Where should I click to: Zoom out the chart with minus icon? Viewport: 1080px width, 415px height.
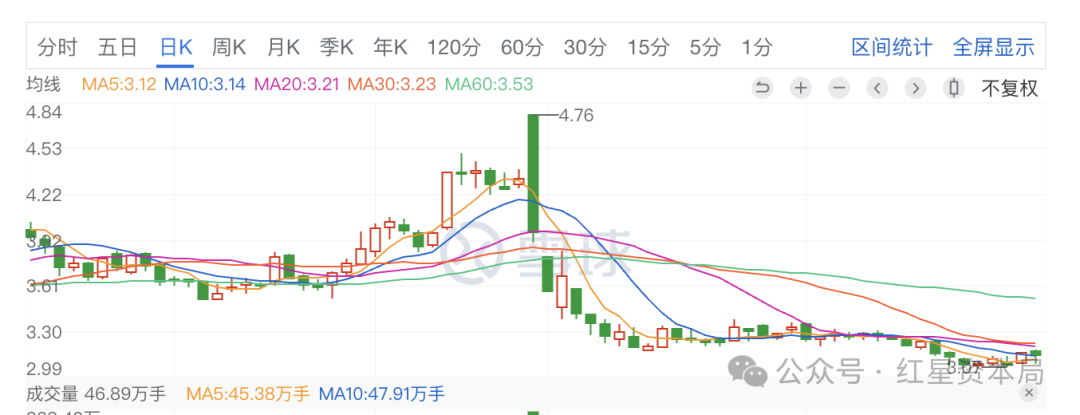(x=838, y=88)
